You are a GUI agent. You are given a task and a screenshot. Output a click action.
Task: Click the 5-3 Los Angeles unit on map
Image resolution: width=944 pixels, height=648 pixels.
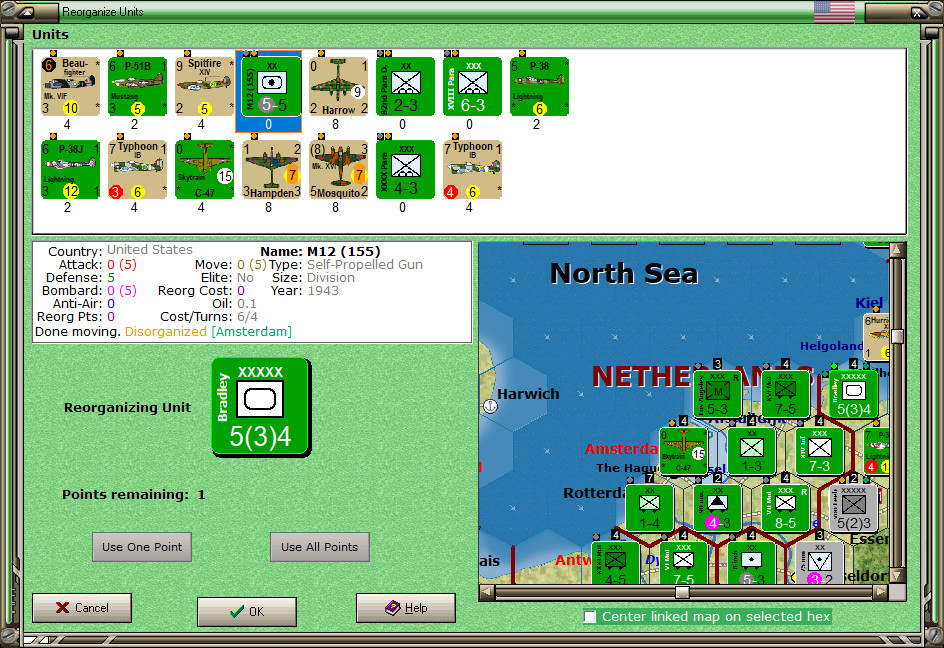tap(718, 394)
